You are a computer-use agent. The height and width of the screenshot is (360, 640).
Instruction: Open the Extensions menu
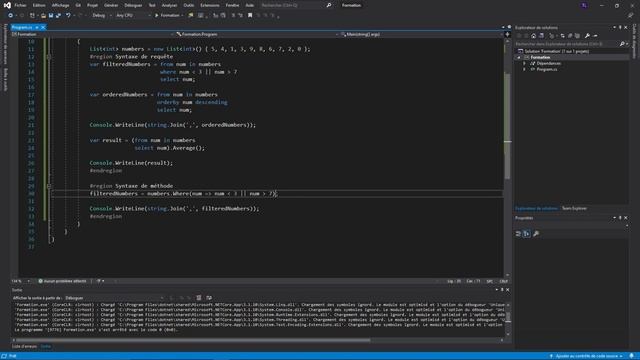coord(210,5)
